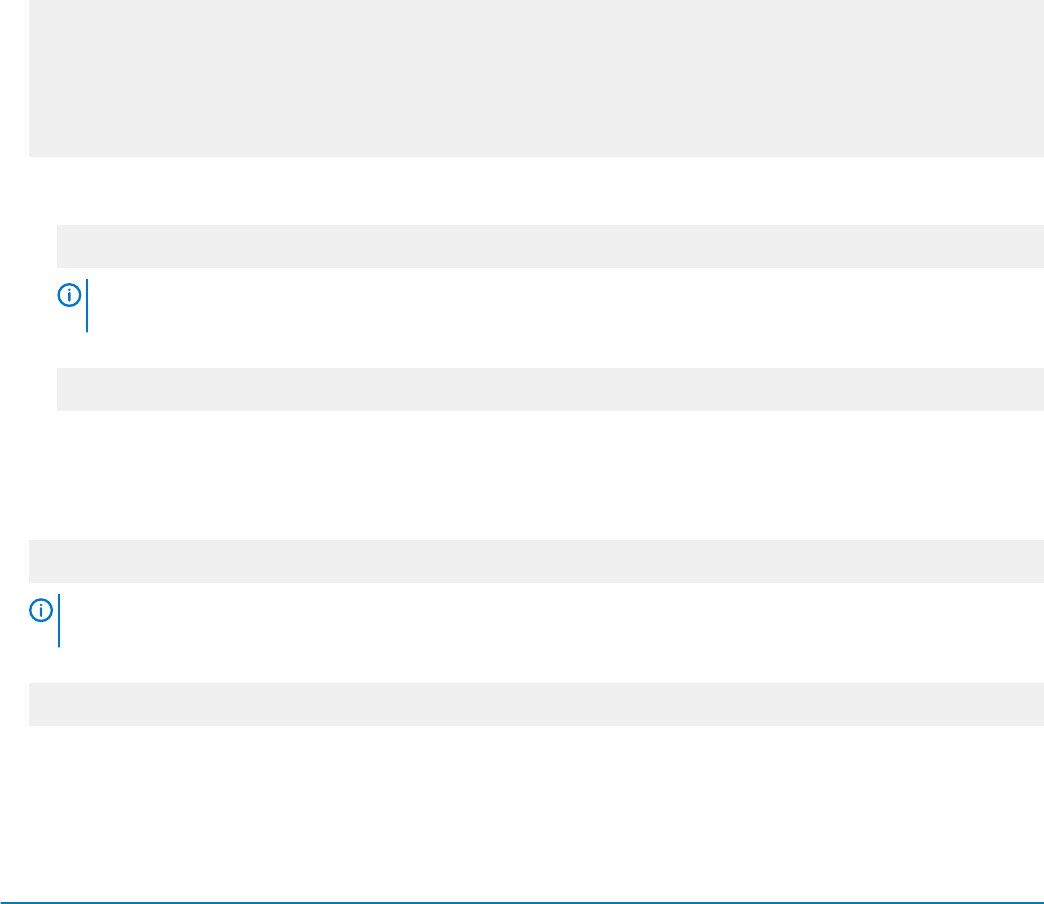This screenshot has height=904, width=1044.
Task: Click the blue vertical bar beside lower info icon
Action: pos(59,620)
